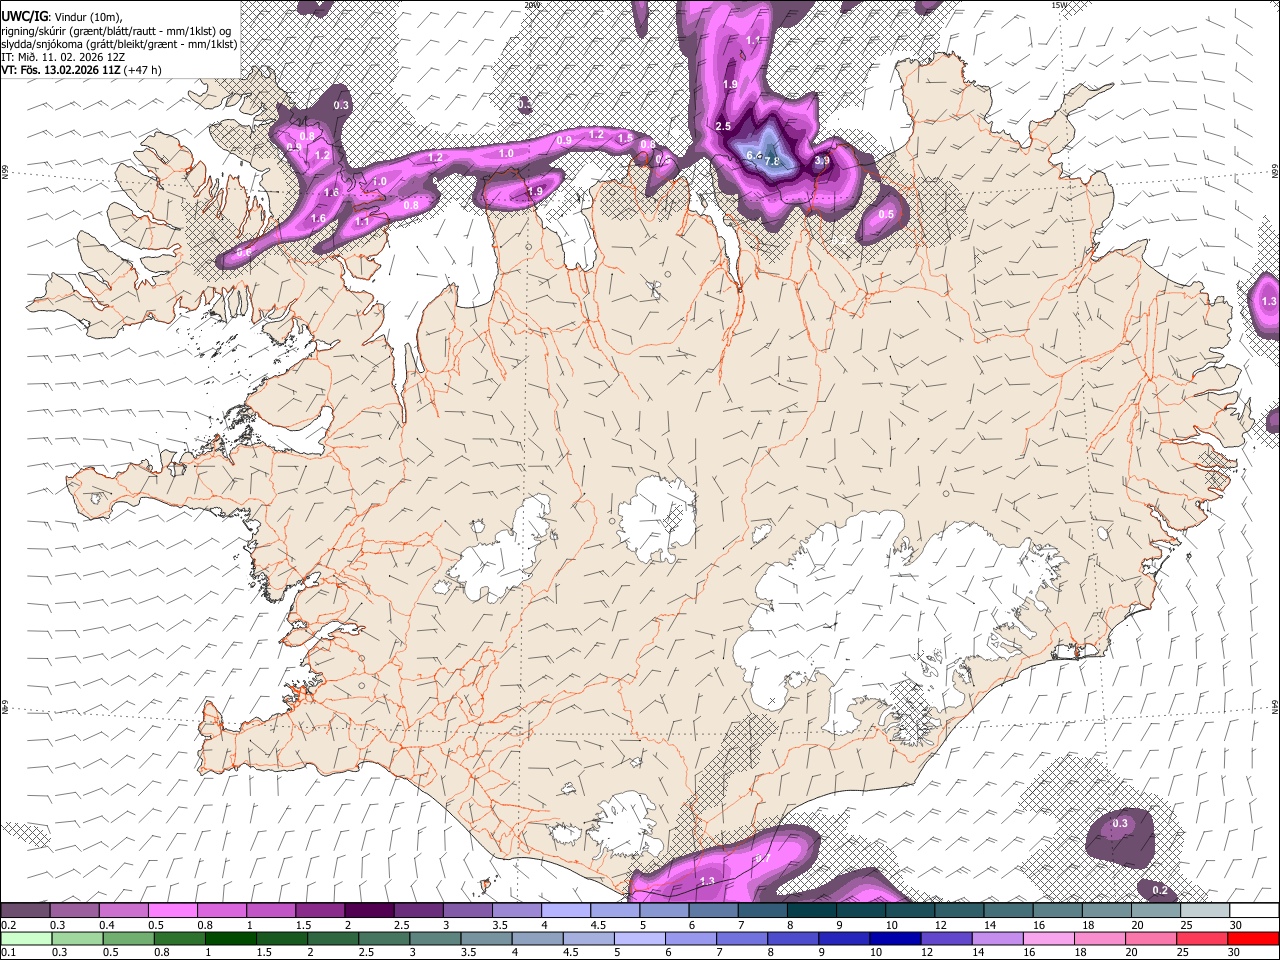The height and width of the screenshot is (960, 1280).
Task: Click the '0.2' value in the southeast sea
Action: (x=1160, y=890)
